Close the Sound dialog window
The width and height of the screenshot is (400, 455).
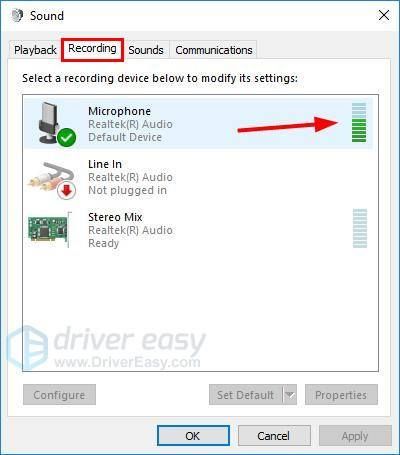(384, 15)
